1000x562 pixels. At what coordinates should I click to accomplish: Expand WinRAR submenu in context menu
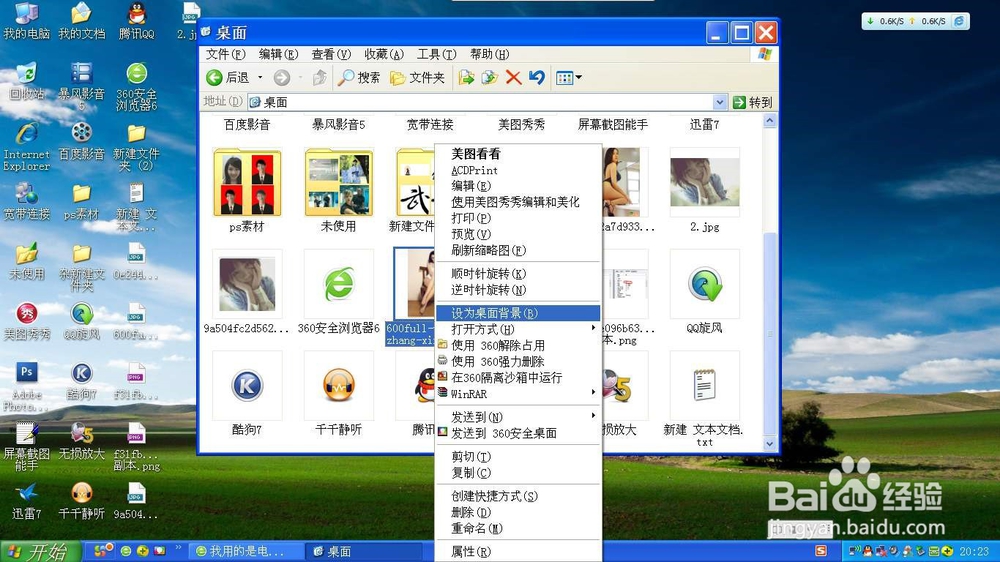click(518, 394)
